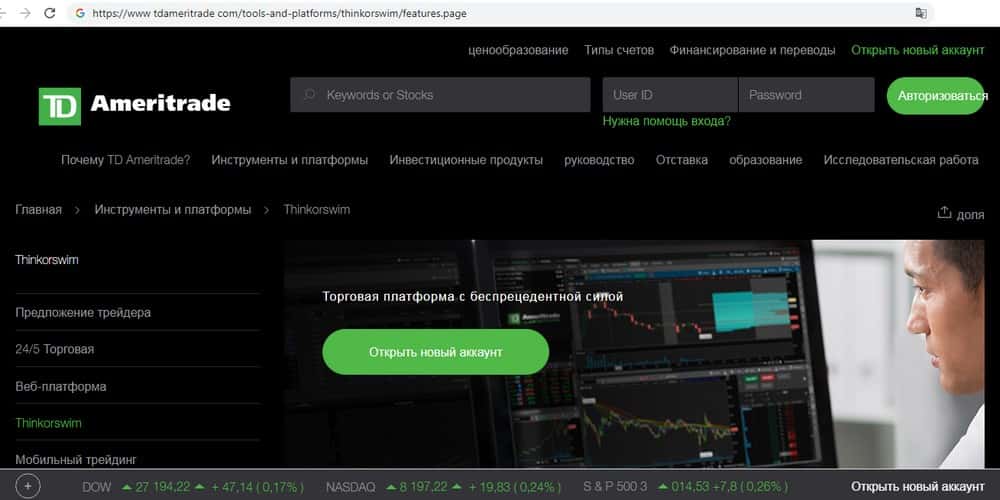Open the ценообразование link
This screenshot has height=500, width=1000.
pyautogui.click(x=518, y=50)
